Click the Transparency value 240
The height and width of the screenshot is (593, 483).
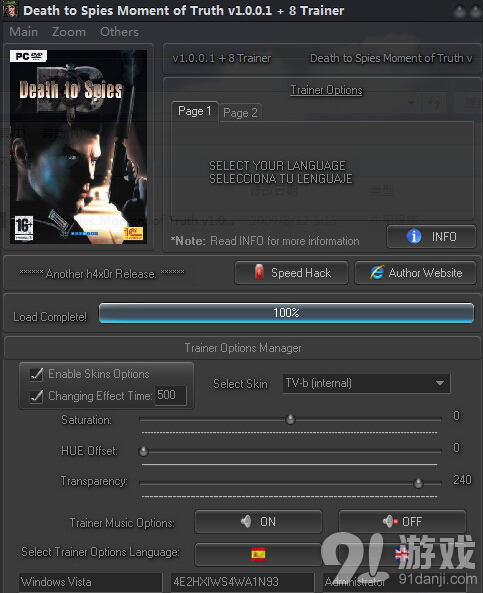[462, 480]
